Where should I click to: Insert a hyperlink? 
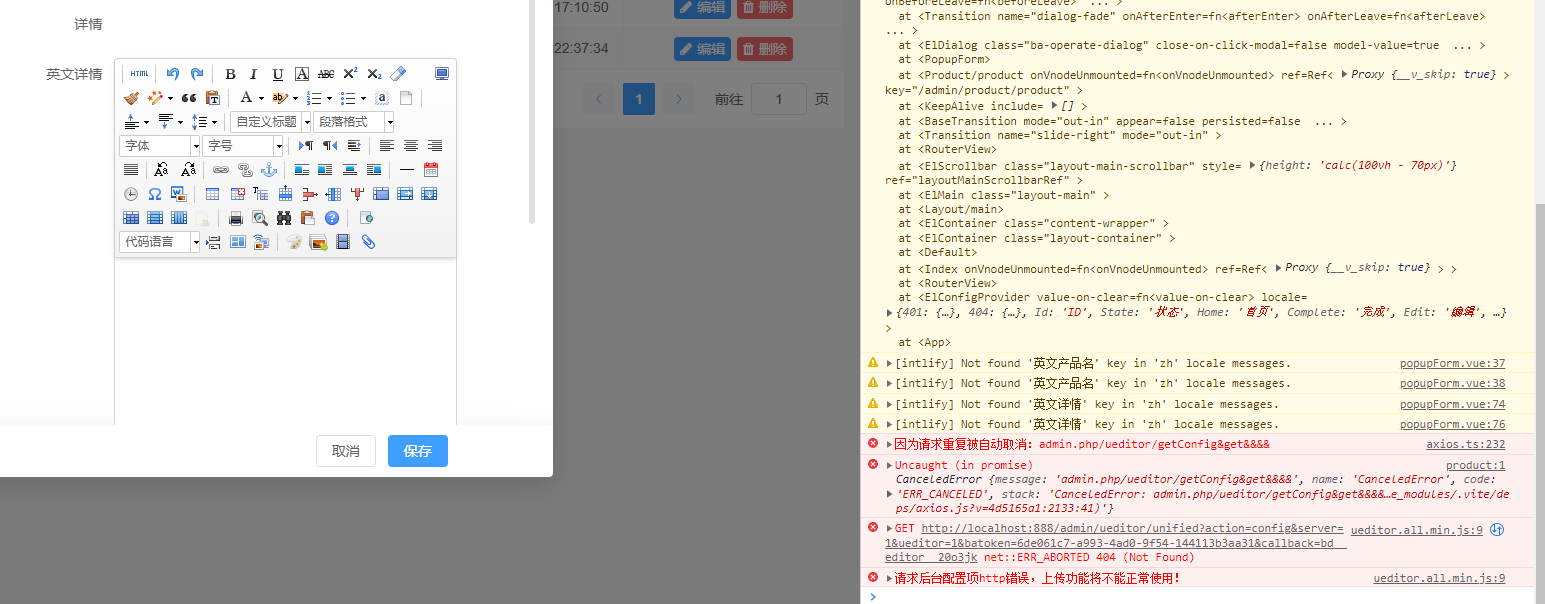coord(220,170)
